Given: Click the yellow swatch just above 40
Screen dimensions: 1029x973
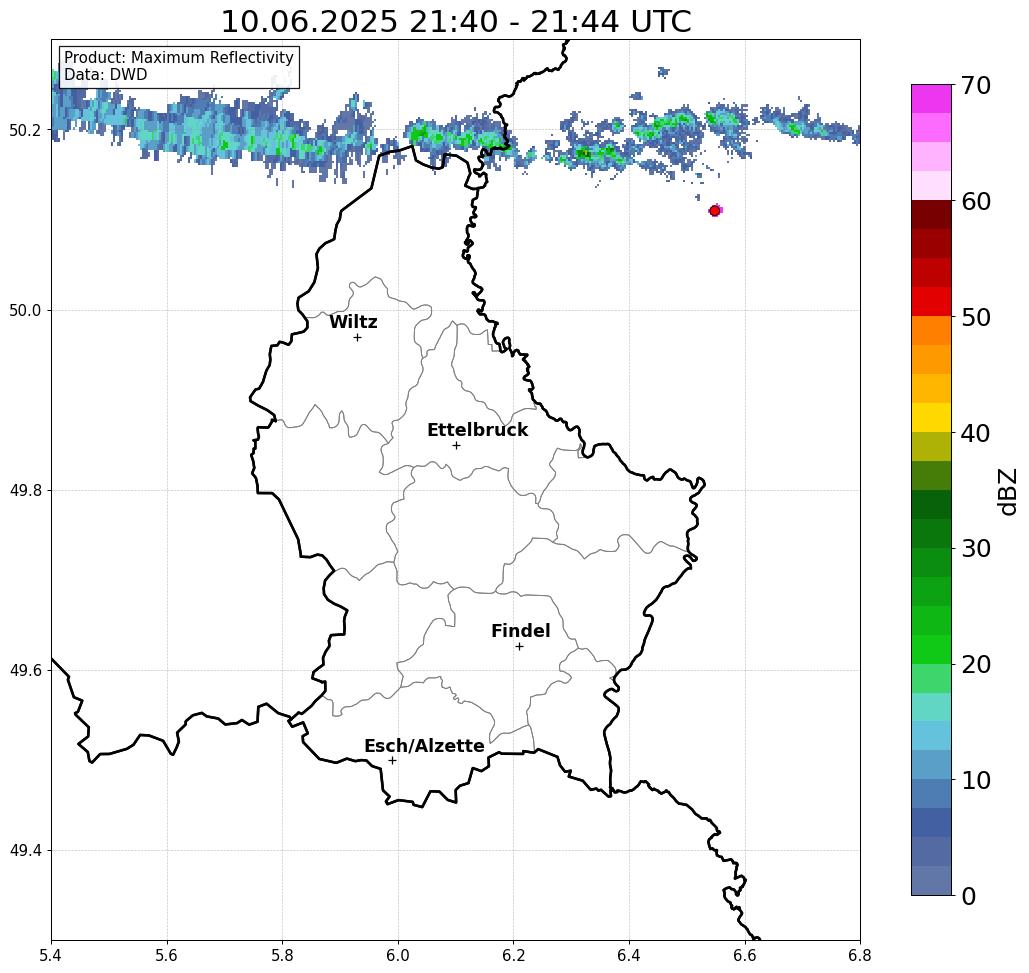Looking at the screenshot, I should coord(931,417).
